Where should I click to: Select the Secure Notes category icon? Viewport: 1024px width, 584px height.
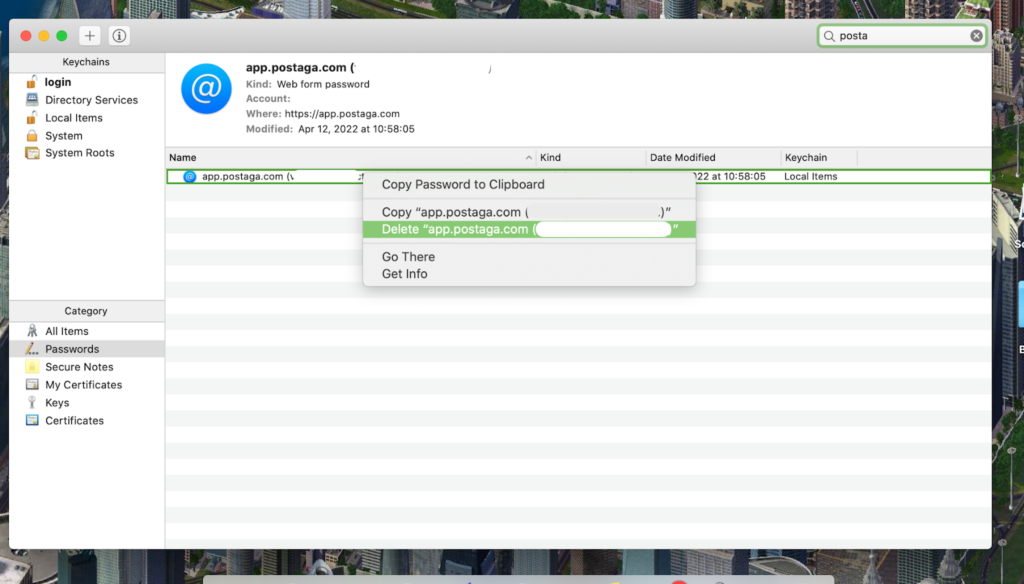pyautogui.click(x=32, y=367)
